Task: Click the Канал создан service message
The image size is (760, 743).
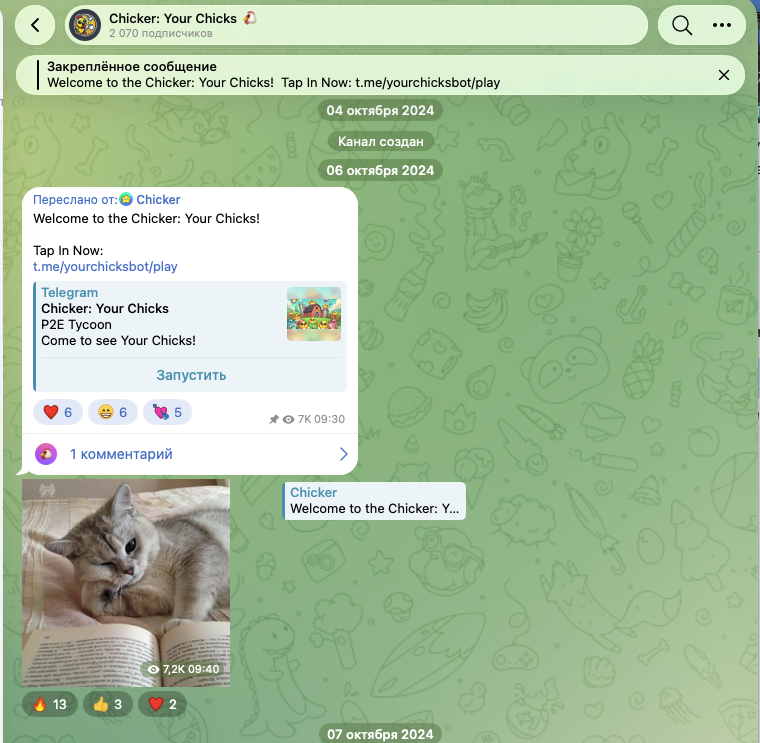Action: pyautogui.click(x=380, y=142)
